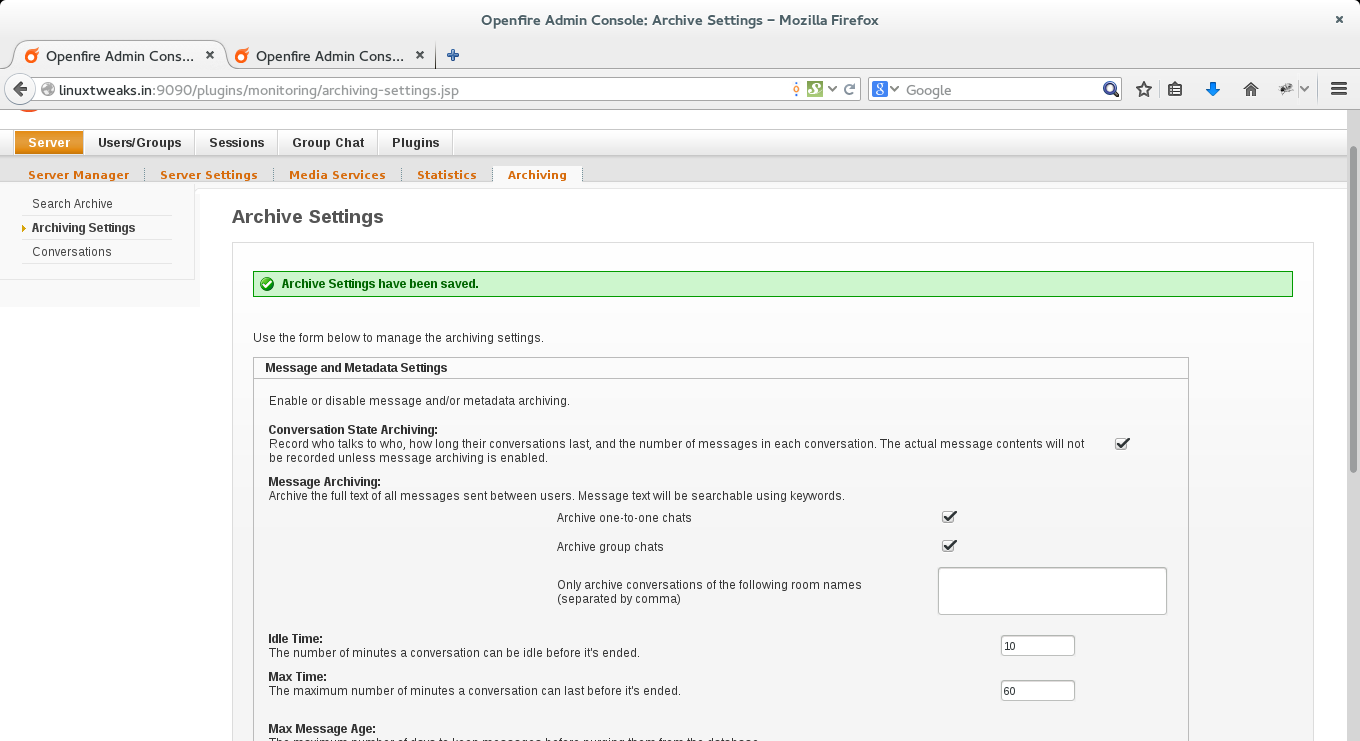Image resolution: width=1360 pixels, height=741 pixels.
Task: Go to Statistics sub-tab
Action: coord(447,175)
